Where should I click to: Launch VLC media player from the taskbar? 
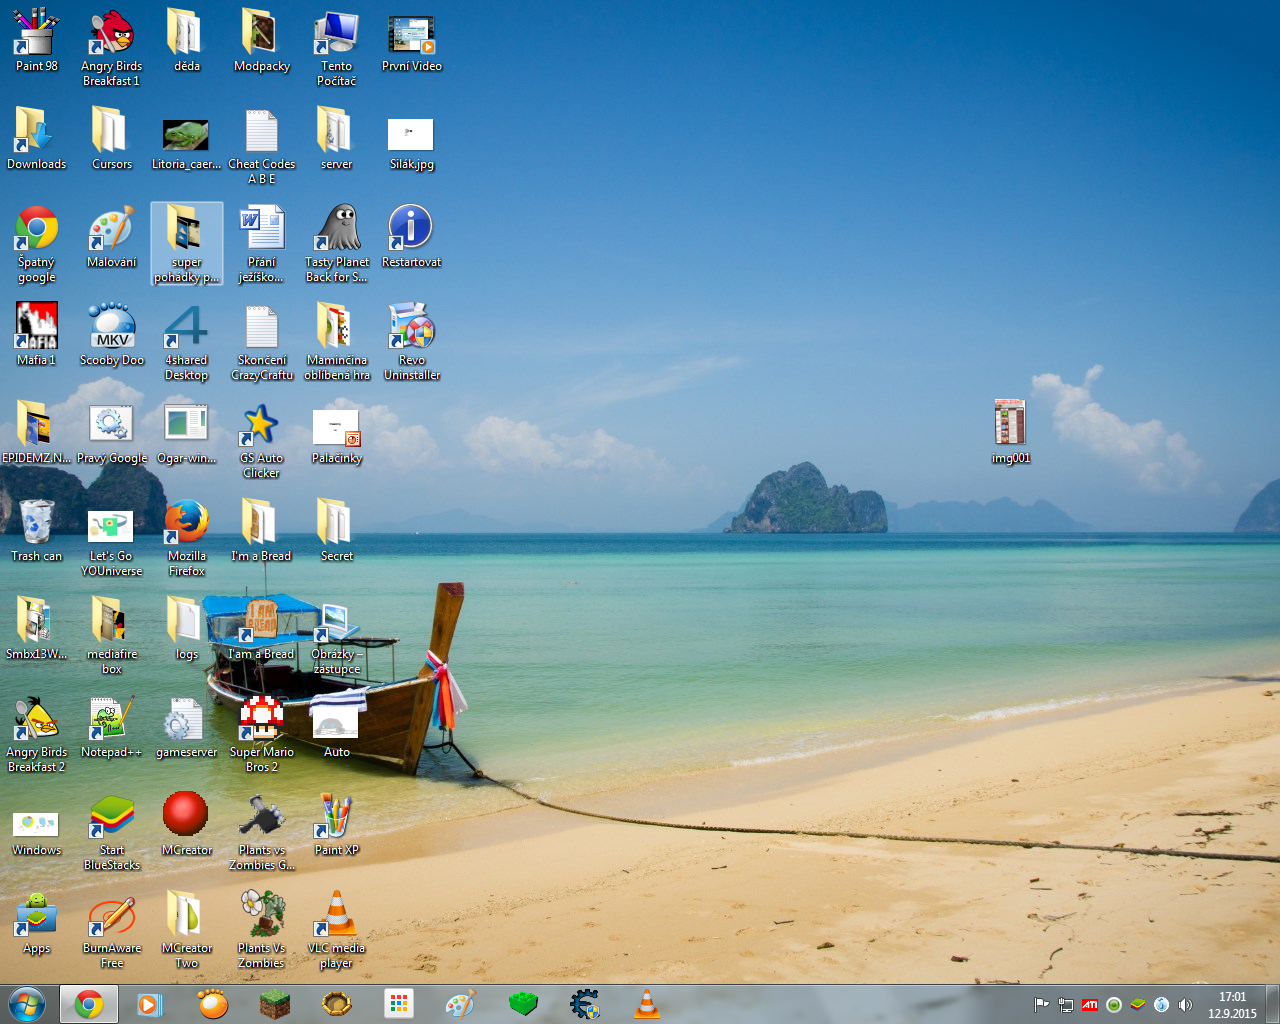click(647, 1004)
